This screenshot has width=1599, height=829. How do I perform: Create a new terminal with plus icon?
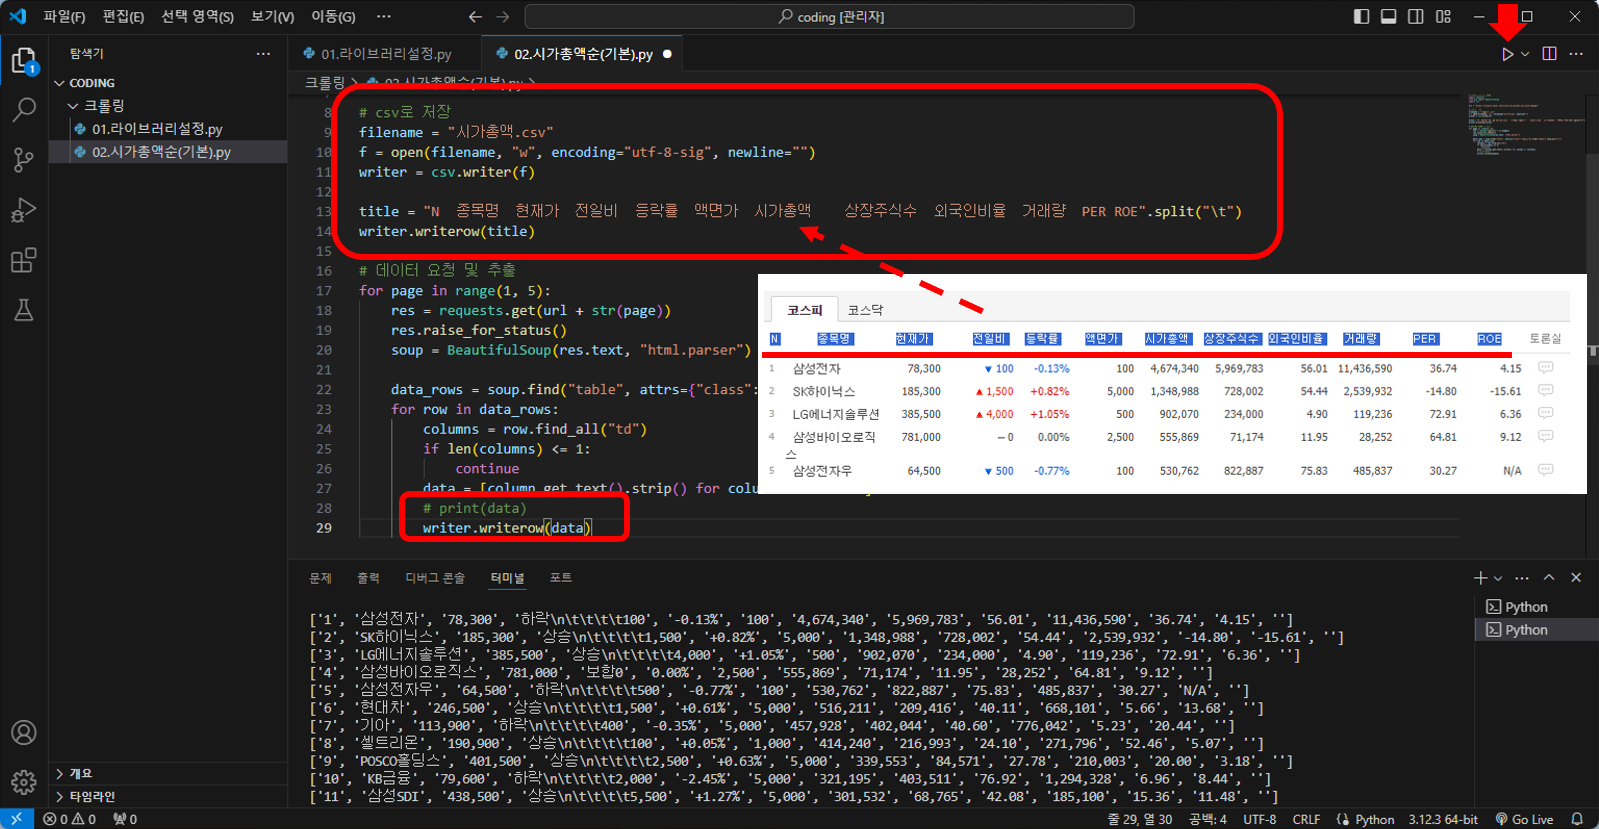point(1481,578)
